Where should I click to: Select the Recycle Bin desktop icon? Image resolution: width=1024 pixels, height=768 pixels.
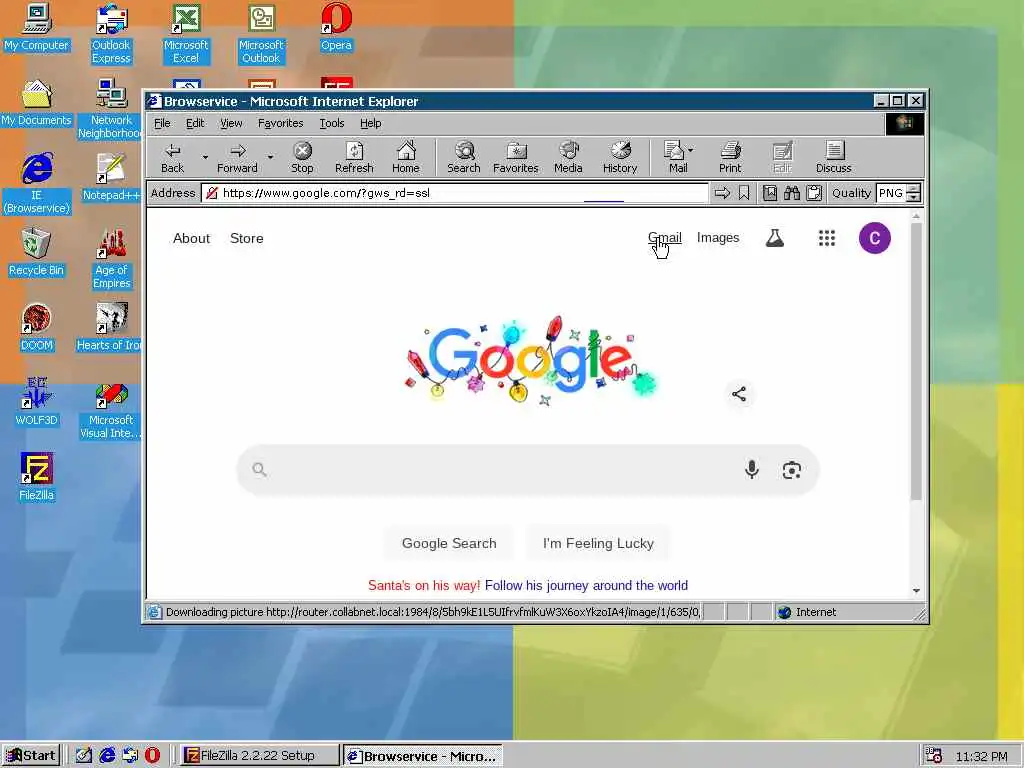click(36, 252)
